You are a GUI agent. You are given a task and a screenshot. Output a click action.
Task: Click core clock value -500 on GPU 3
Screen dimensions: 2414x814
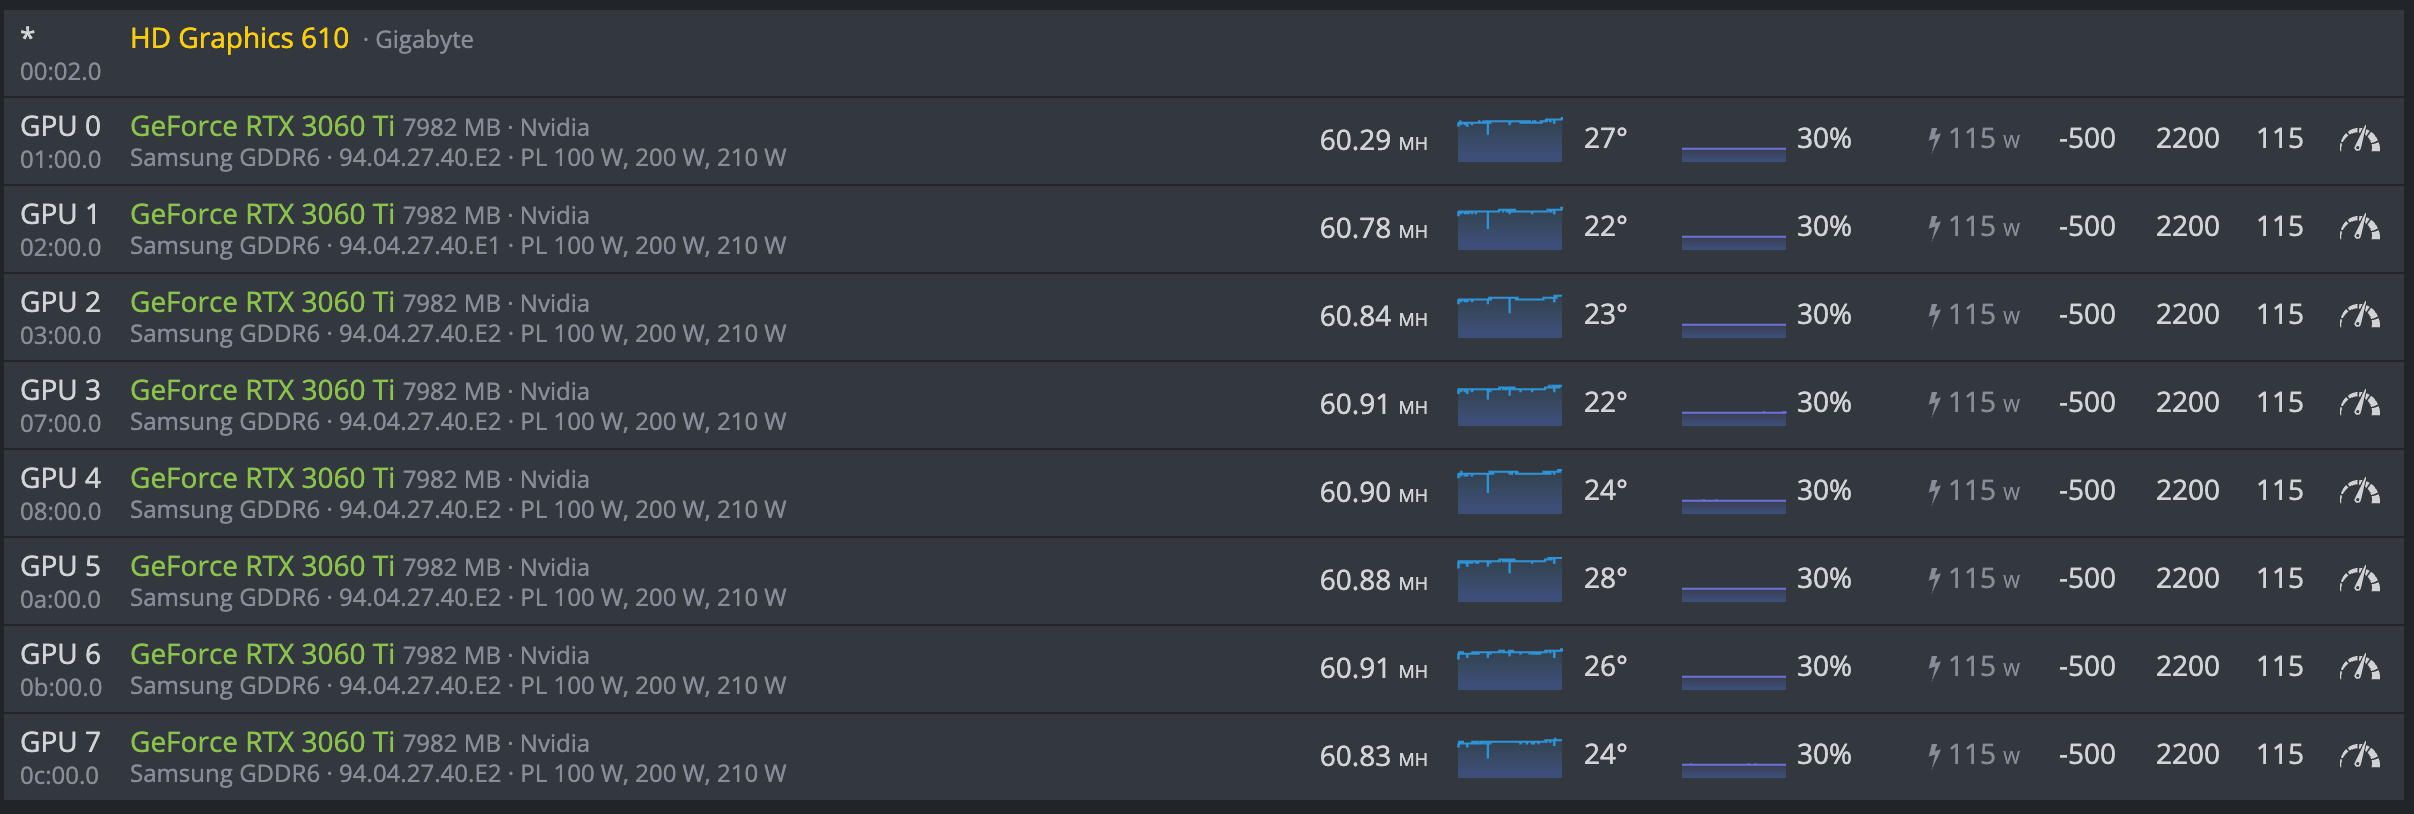tap(2087, 402)
